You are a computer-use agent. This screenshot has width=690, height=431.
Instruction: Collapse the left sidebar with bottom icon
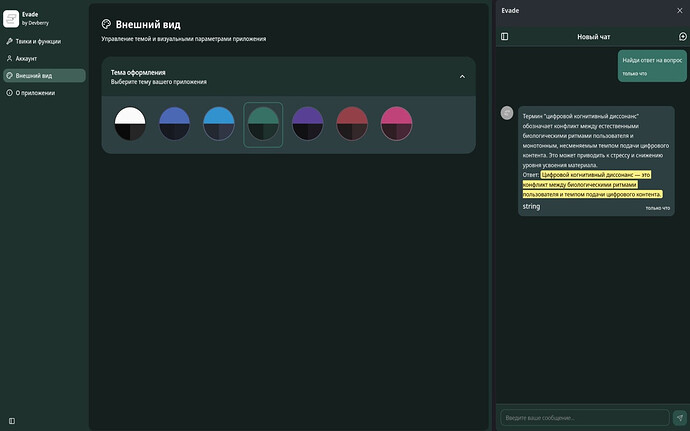11,420
